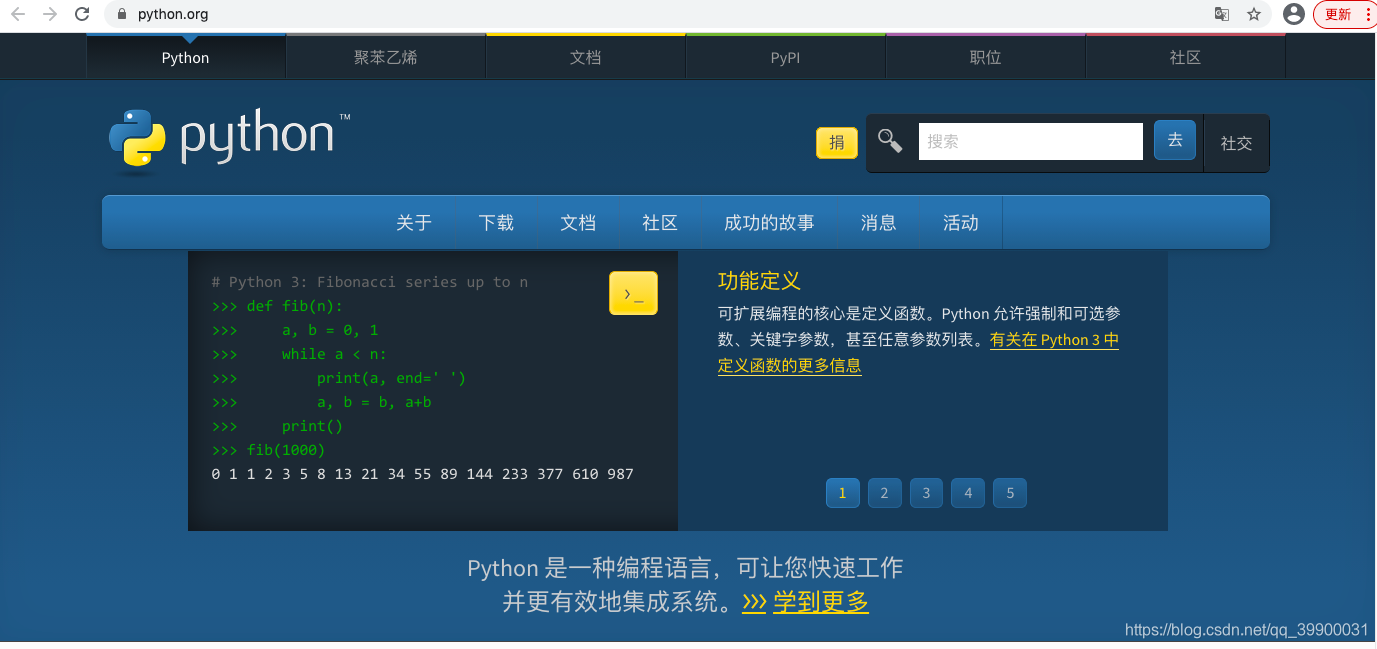This screenshot has height=649, width=1377.
Task: Open 活动 in the main navigation
Action: point(961,222)
